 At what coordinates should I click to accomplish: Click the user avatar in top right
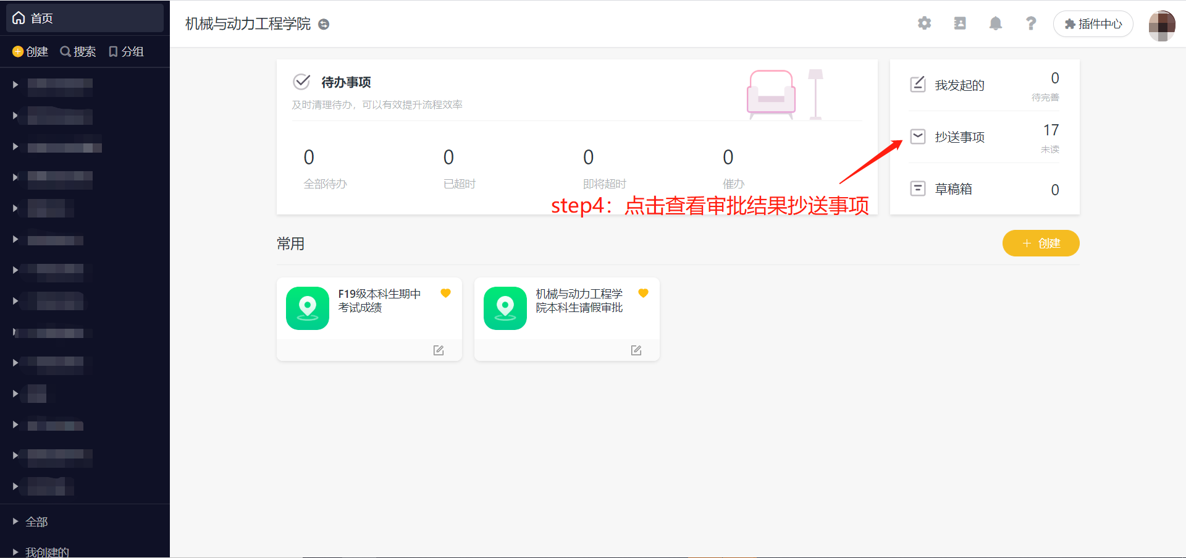click(1161, 24)
